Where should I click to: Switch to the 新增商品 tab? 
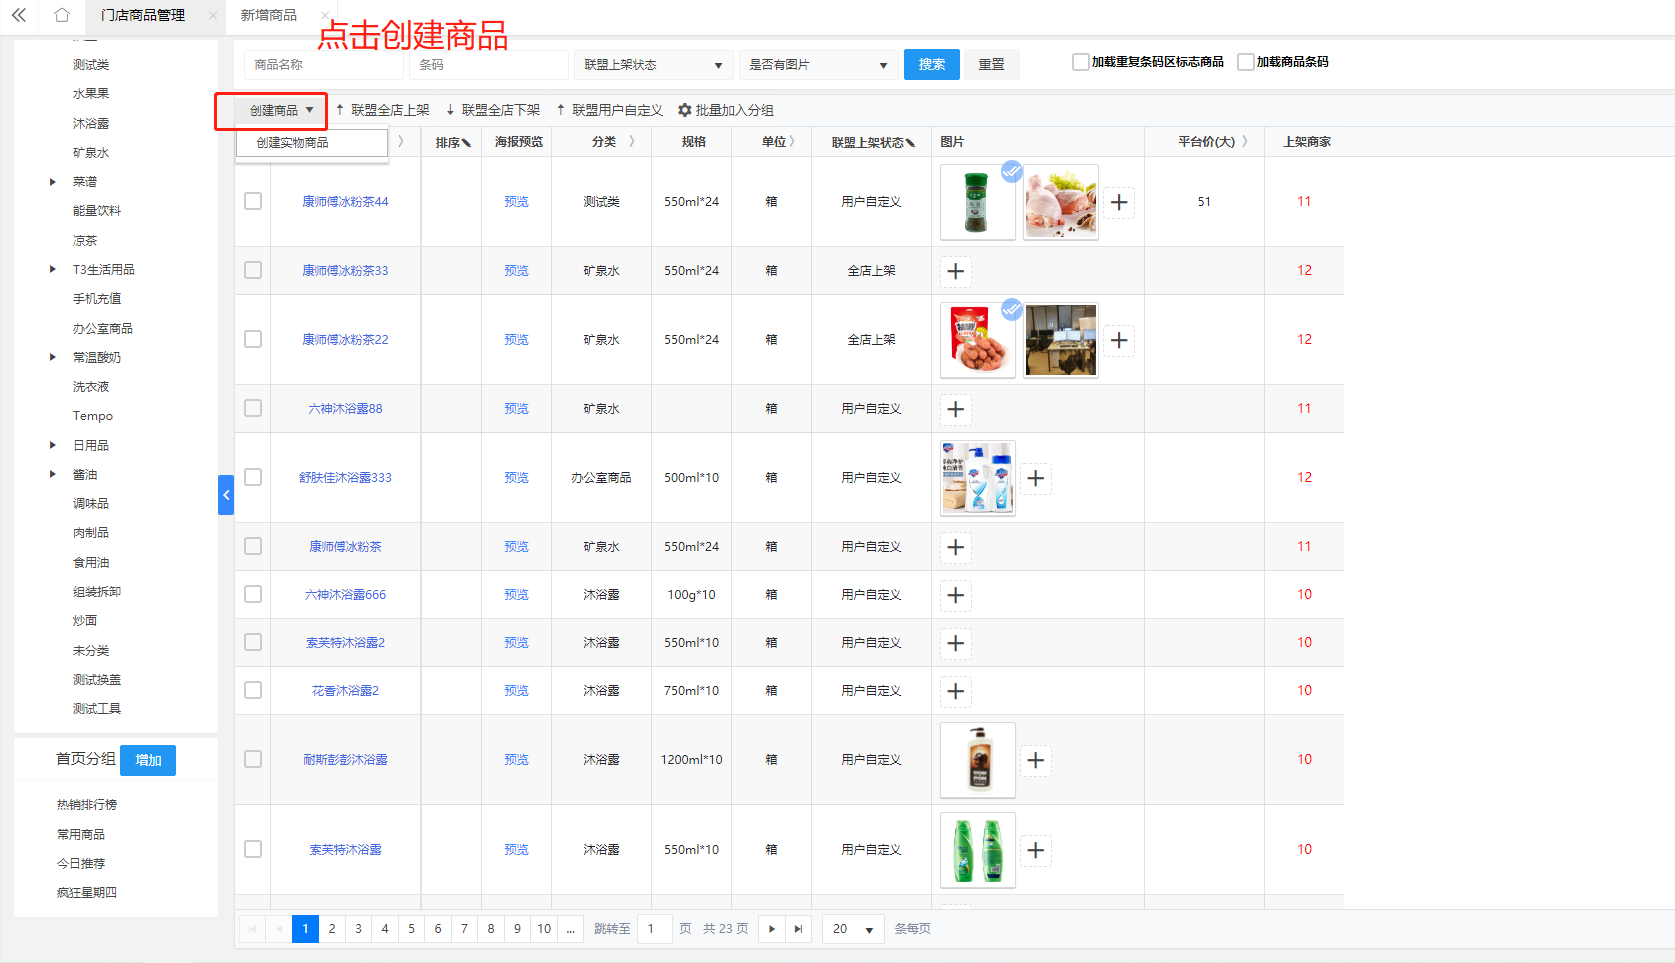269,15
